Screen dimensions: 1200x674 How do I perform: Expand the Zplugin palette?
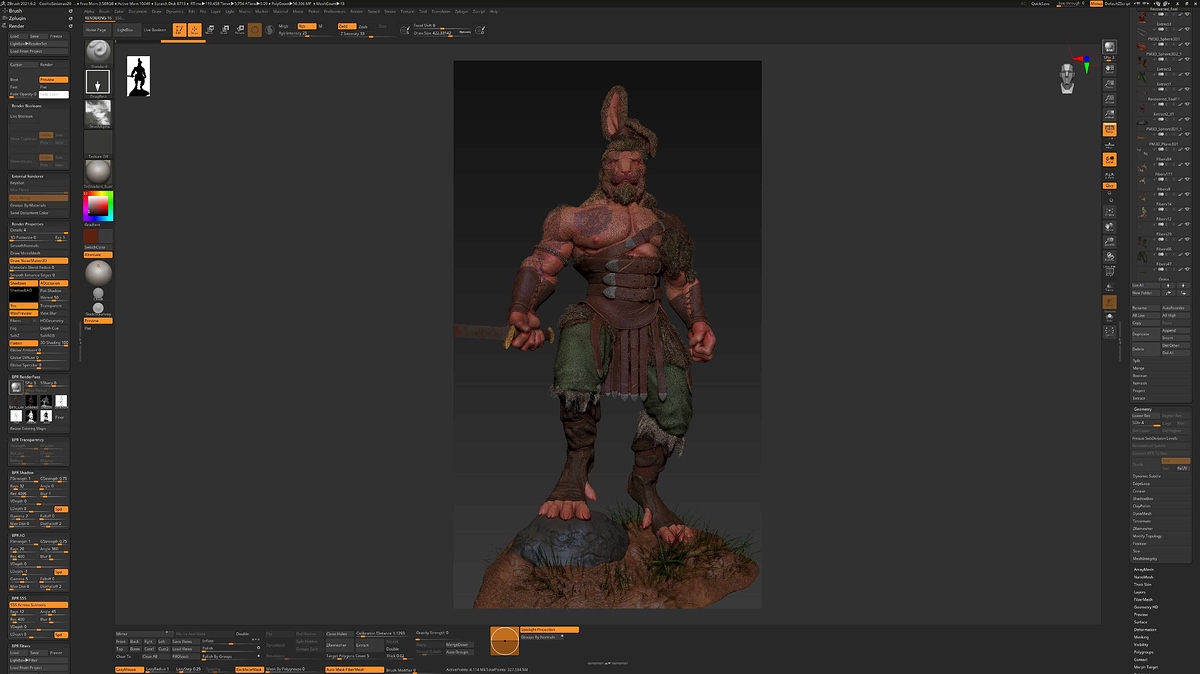pos(17,18)
